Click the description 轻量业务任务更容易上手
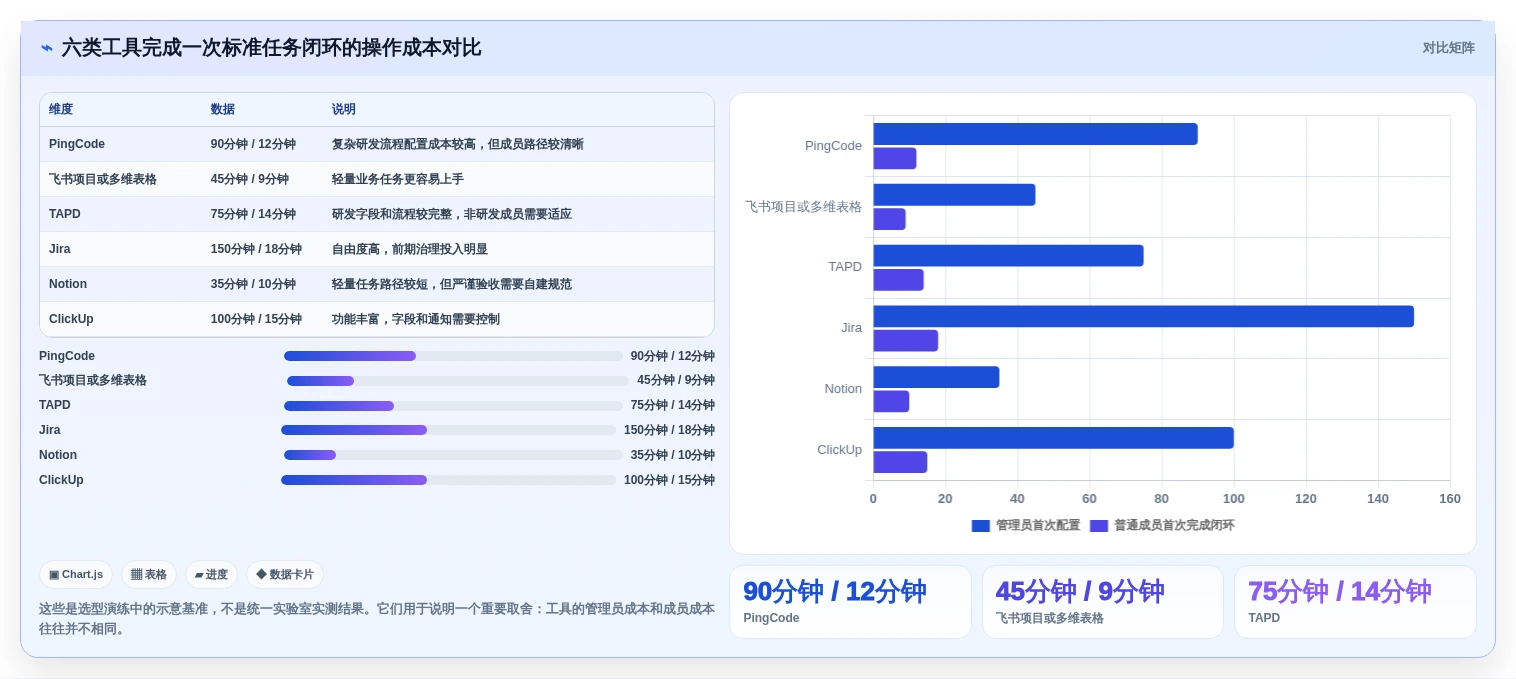The height and width of the screenshot is (679, 1516). [398, 179]
